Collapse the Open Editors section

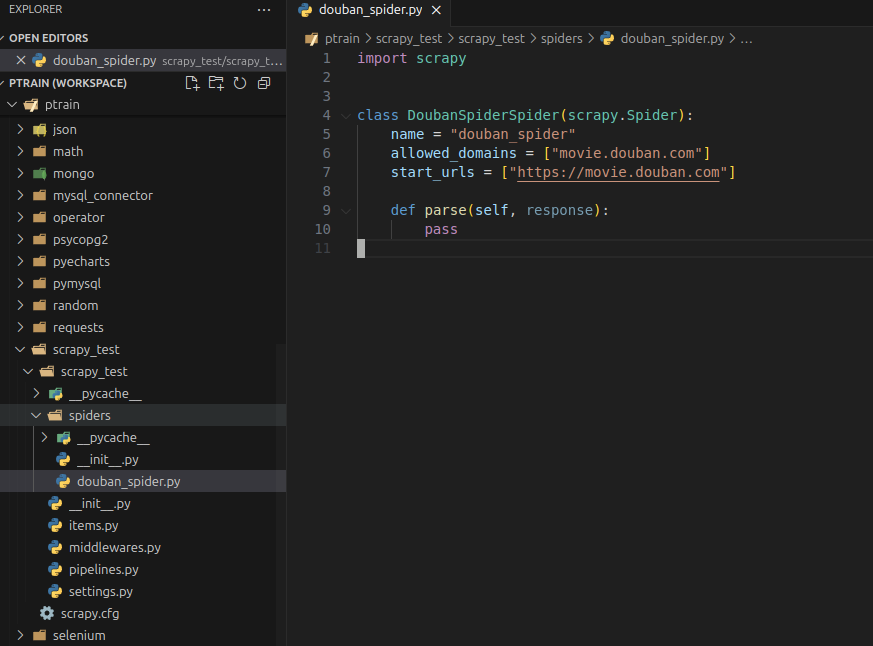(x=48, y=38)
